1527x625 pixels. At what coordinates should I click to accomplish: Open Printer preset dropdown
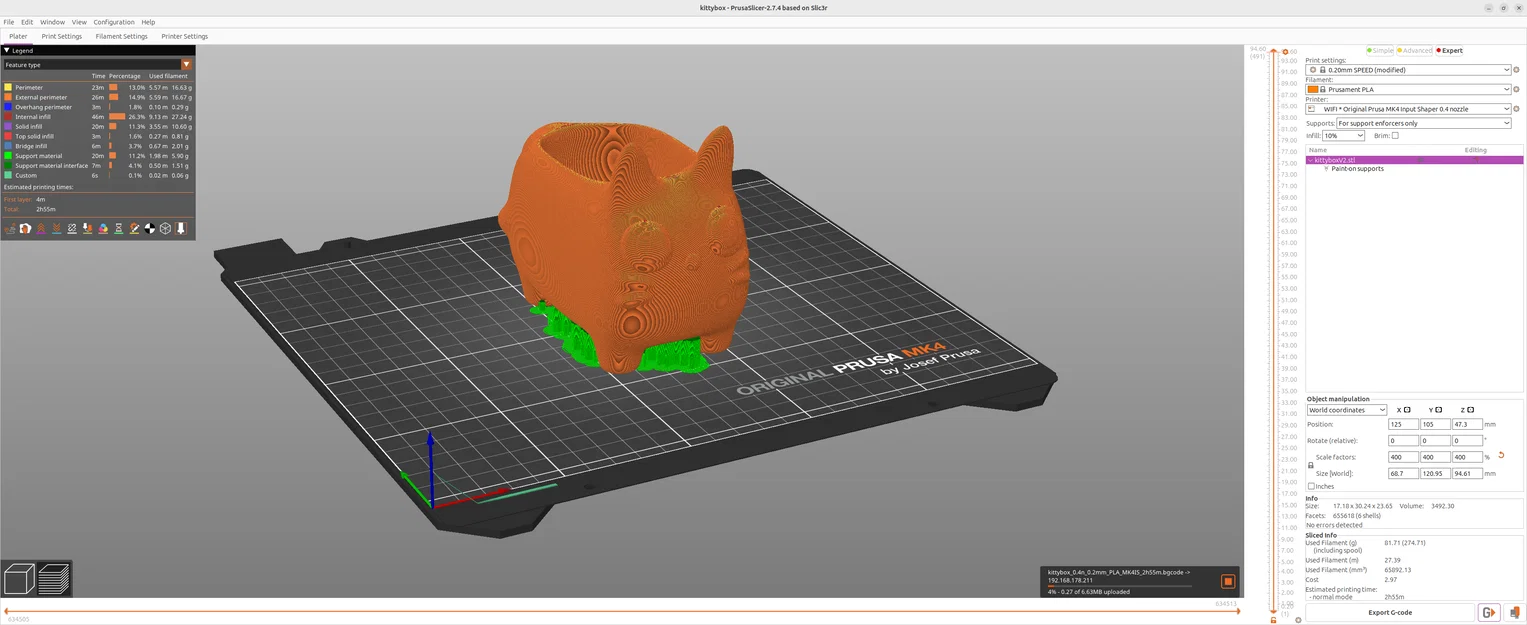click(1408, 109)
